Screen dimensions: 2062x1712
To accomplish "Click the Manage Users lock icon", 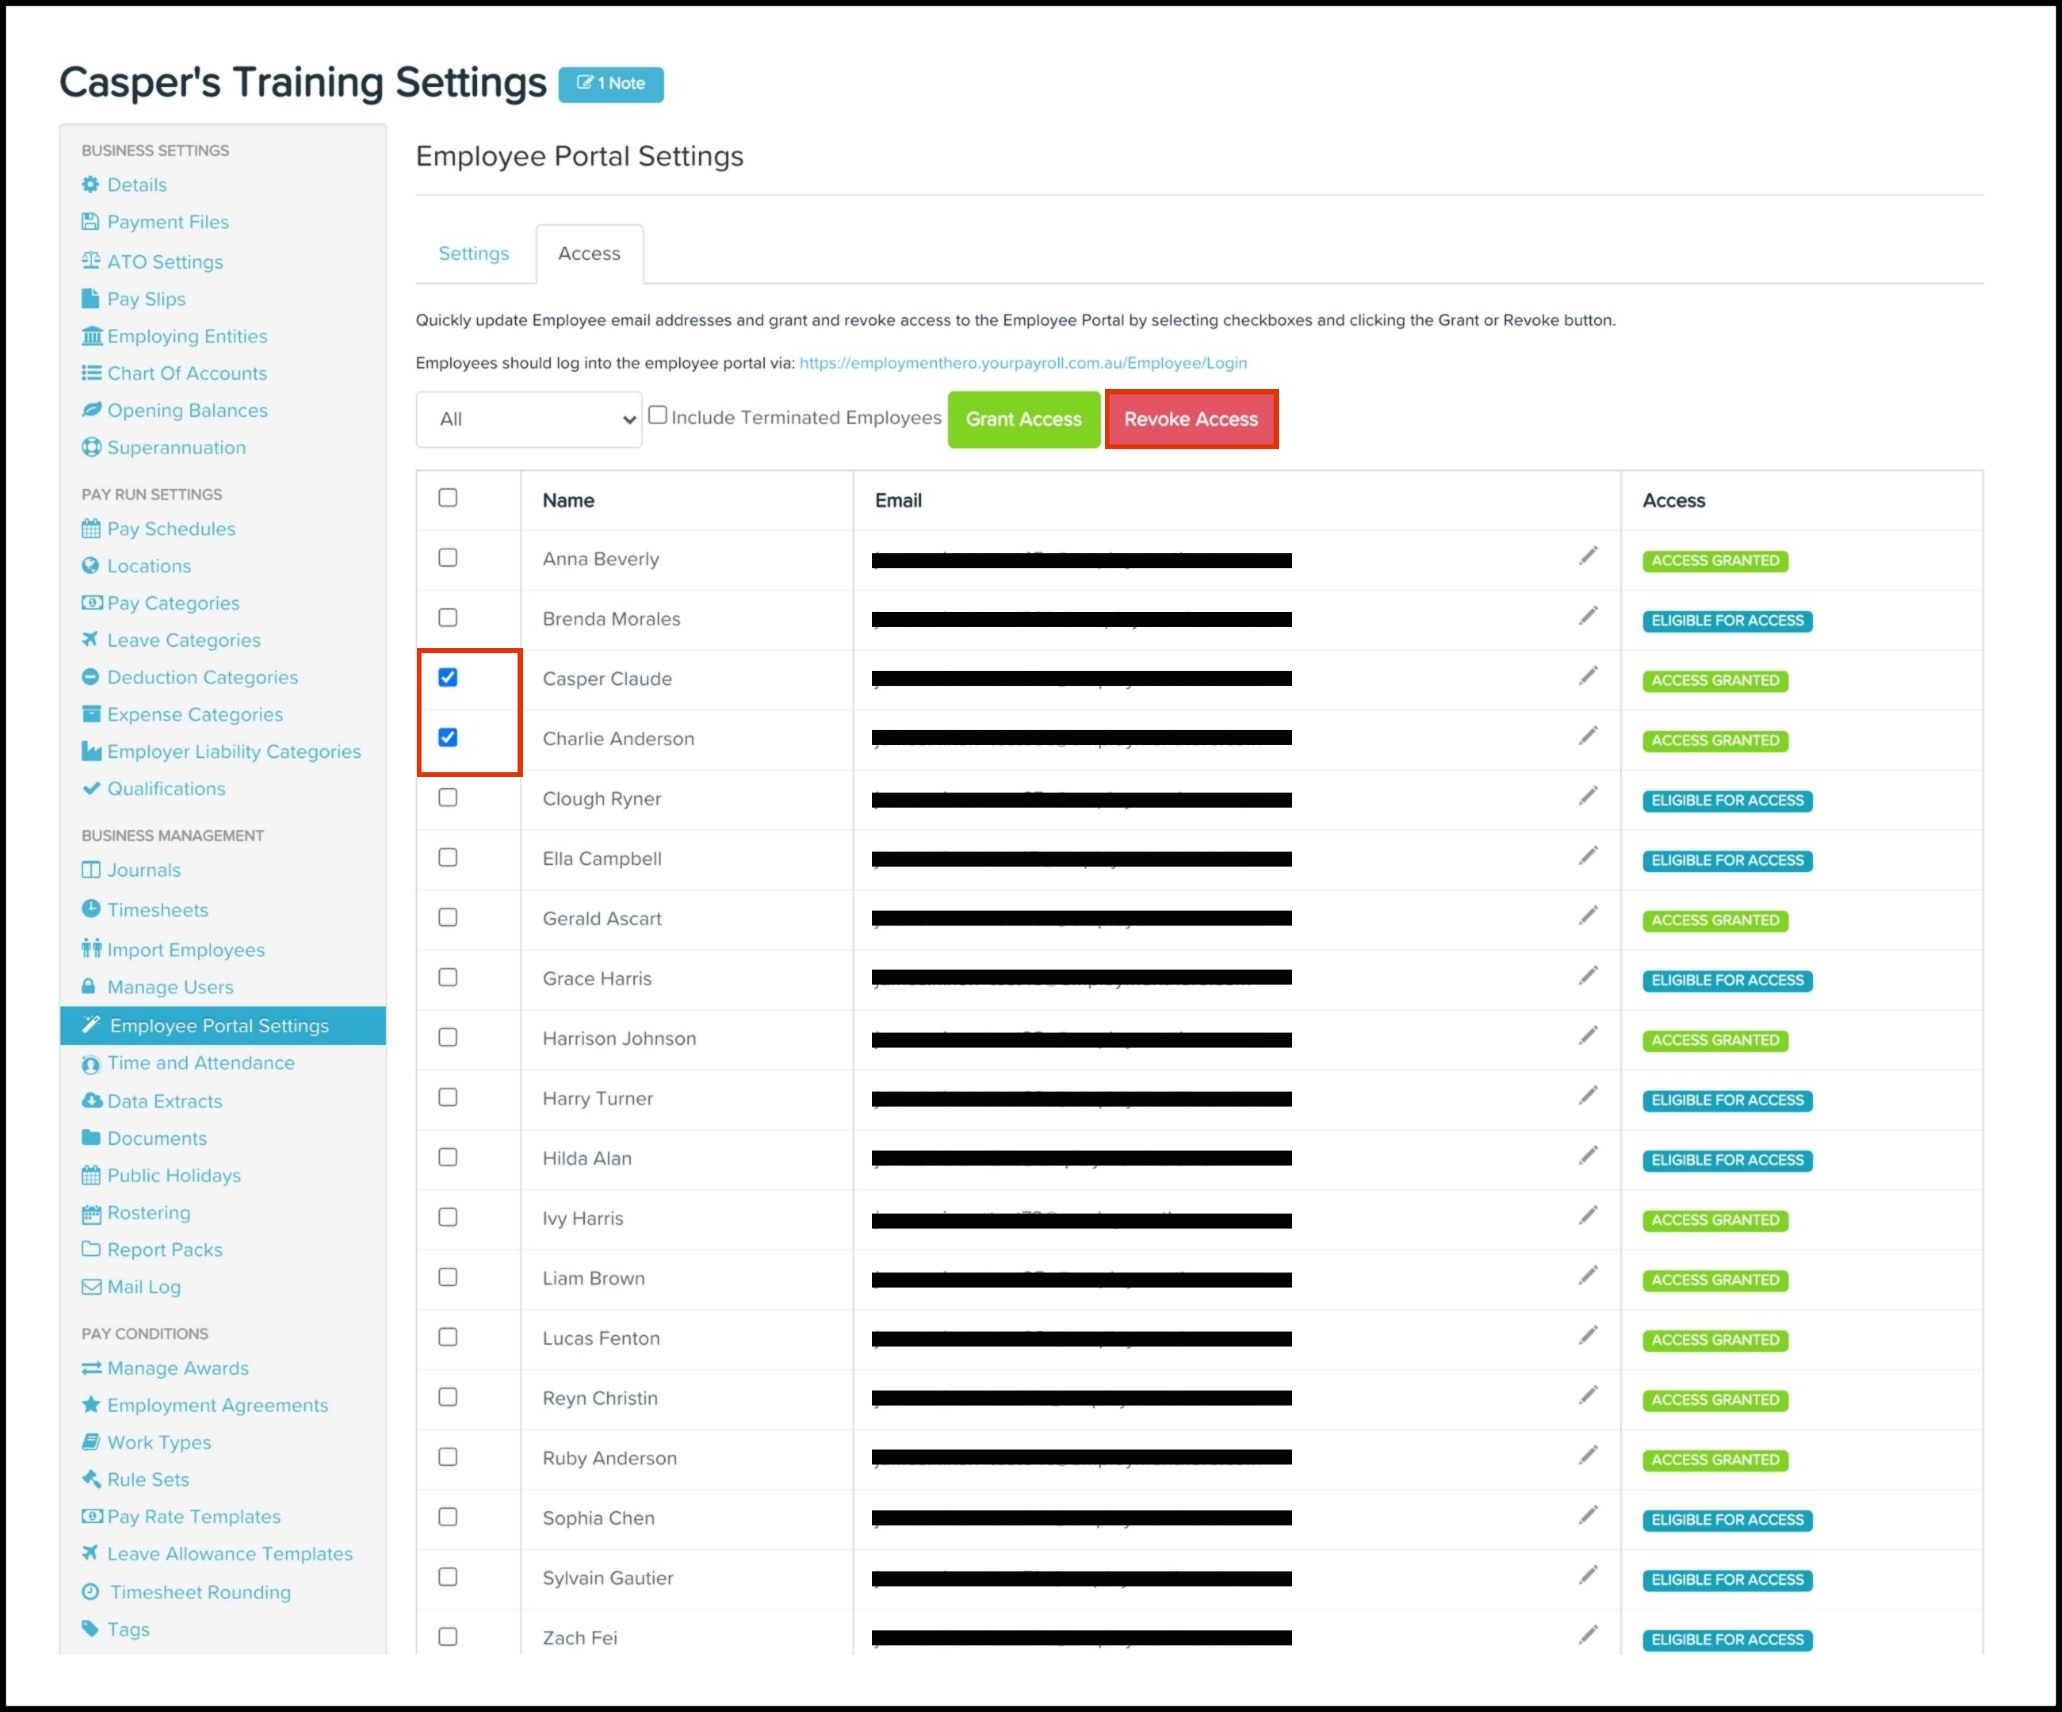I will pos(89,987).
